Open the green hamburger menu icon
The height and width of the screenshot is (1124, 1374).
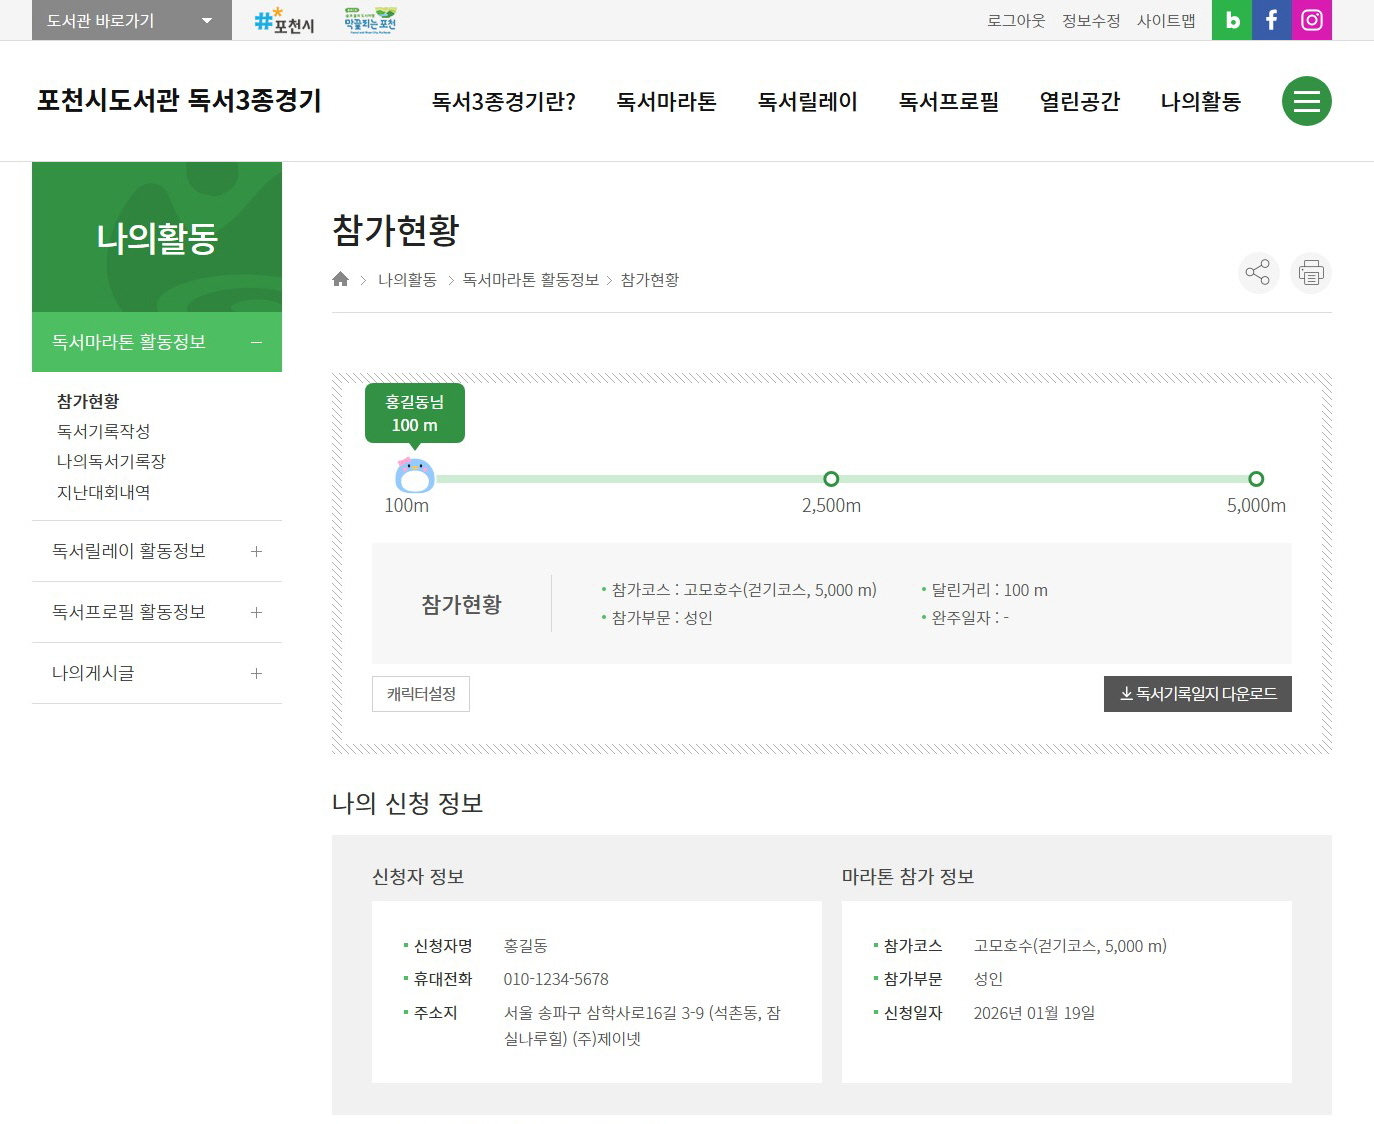[1307, 100]
